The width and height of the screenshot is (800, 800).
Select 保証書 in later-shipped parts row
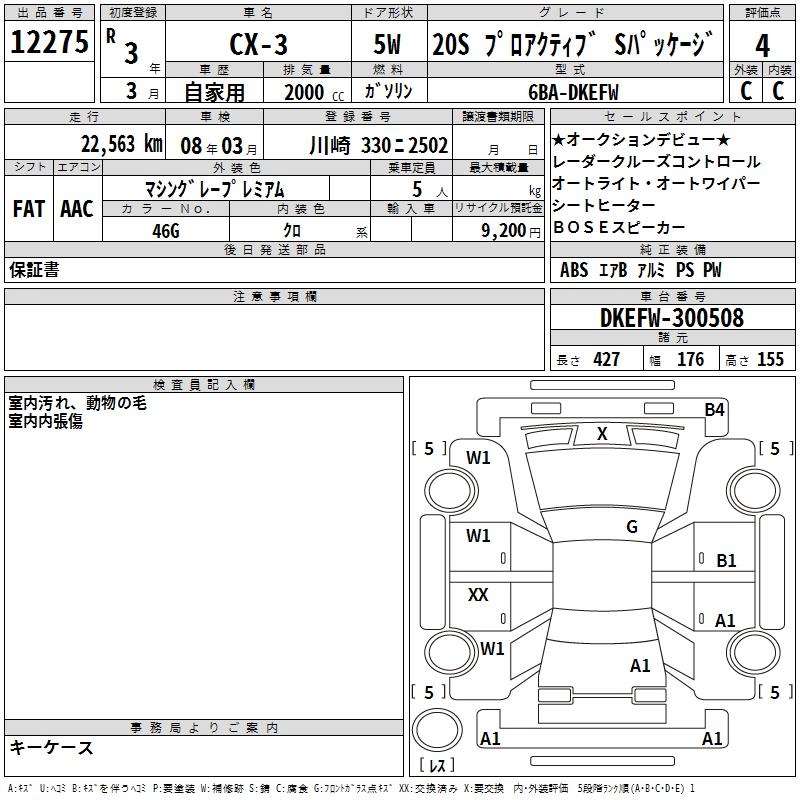pyautogui.click(x=34, y=270)
